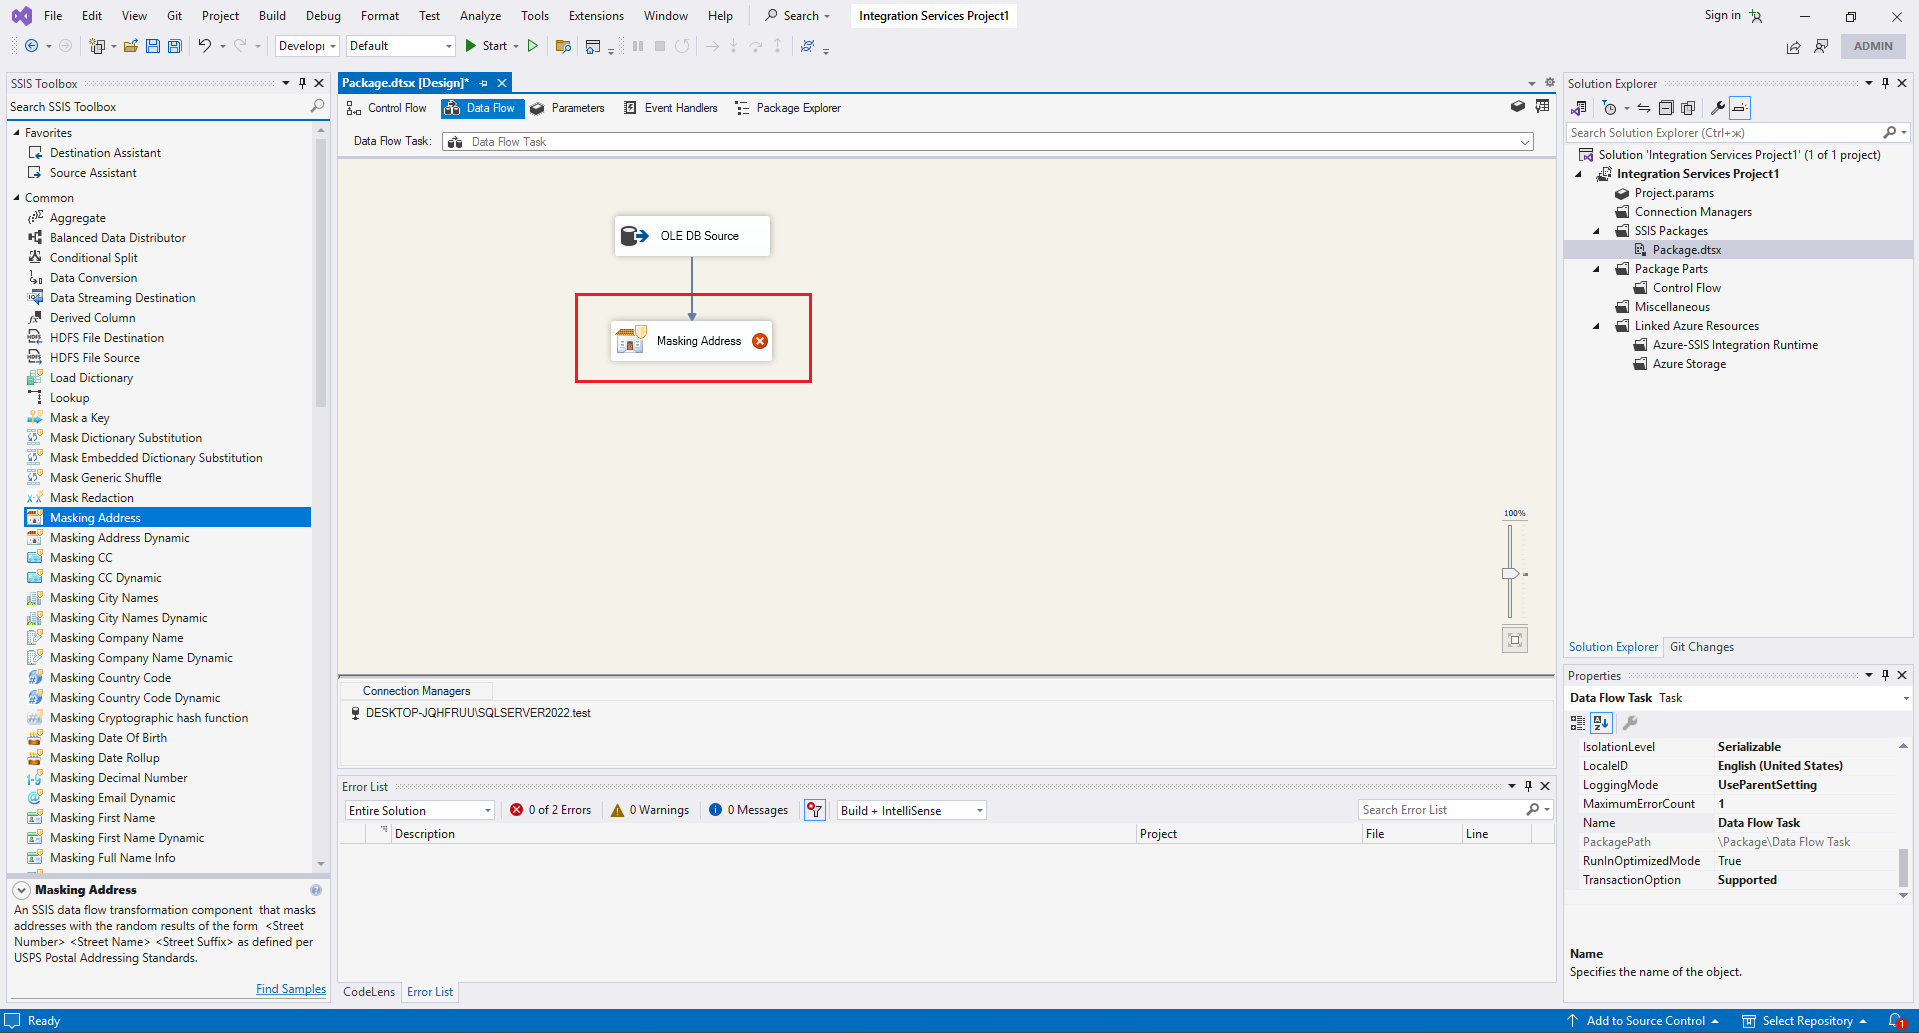This screenshot has width=1919, height=1033.
Task: Click the Properties wrench icon in Solution Explorer
Action: [x=1717, y=108]
